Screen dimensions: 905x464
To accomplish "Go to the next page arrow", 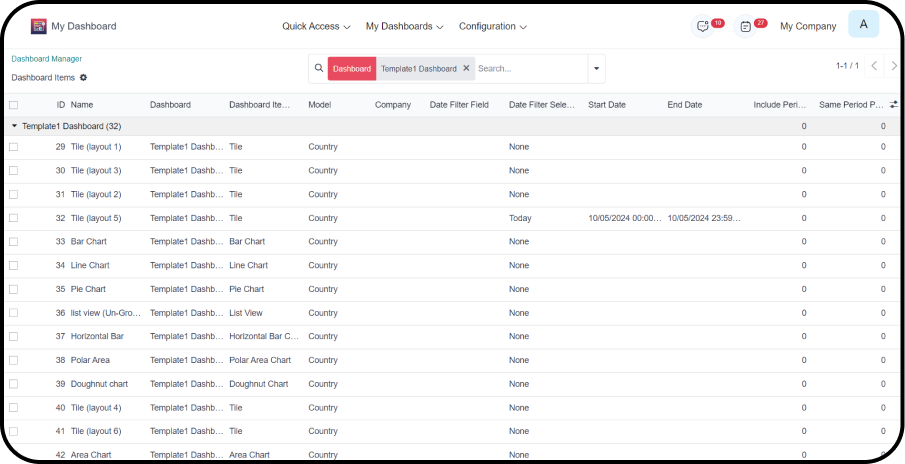I will [894, 66].
